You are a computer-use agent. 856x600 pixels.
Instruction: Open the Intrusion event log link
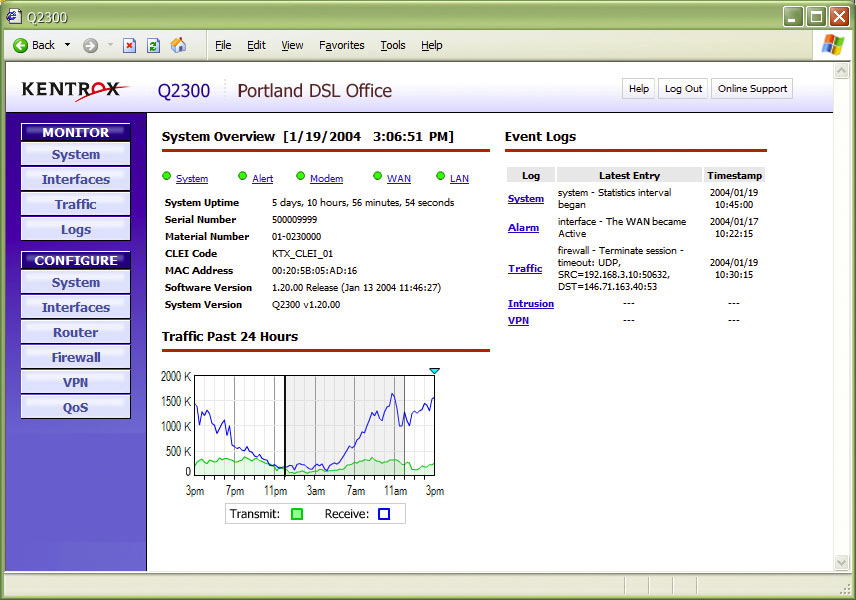point(531,304)
